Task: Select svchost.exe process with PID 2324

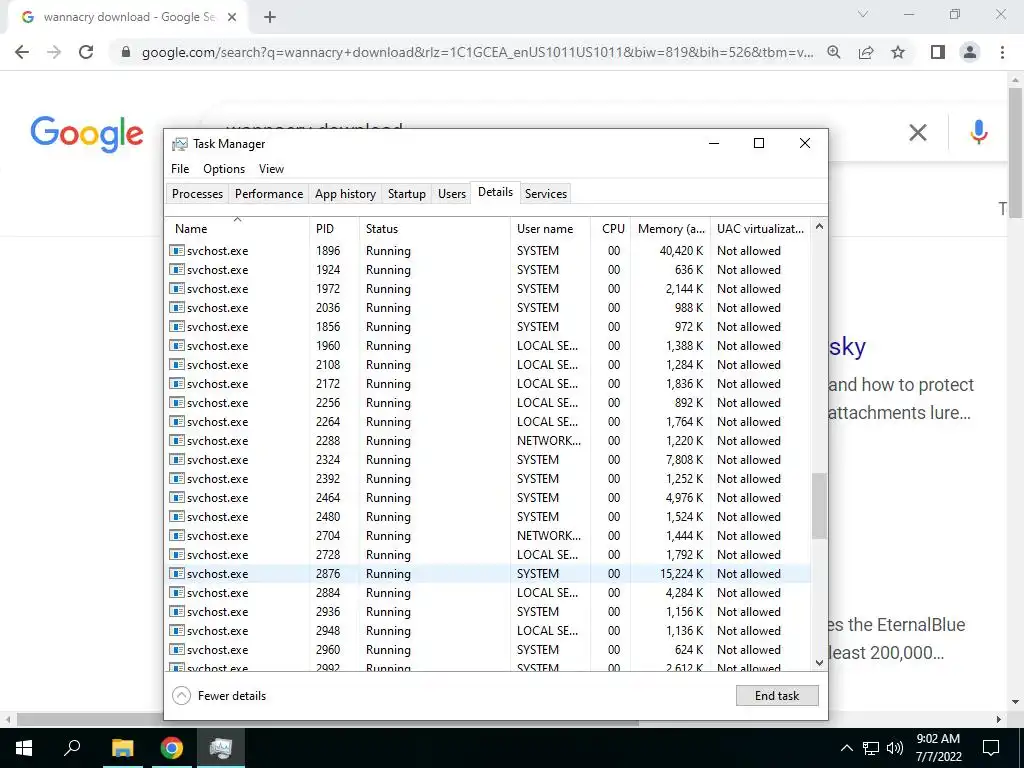Action: 488,460
